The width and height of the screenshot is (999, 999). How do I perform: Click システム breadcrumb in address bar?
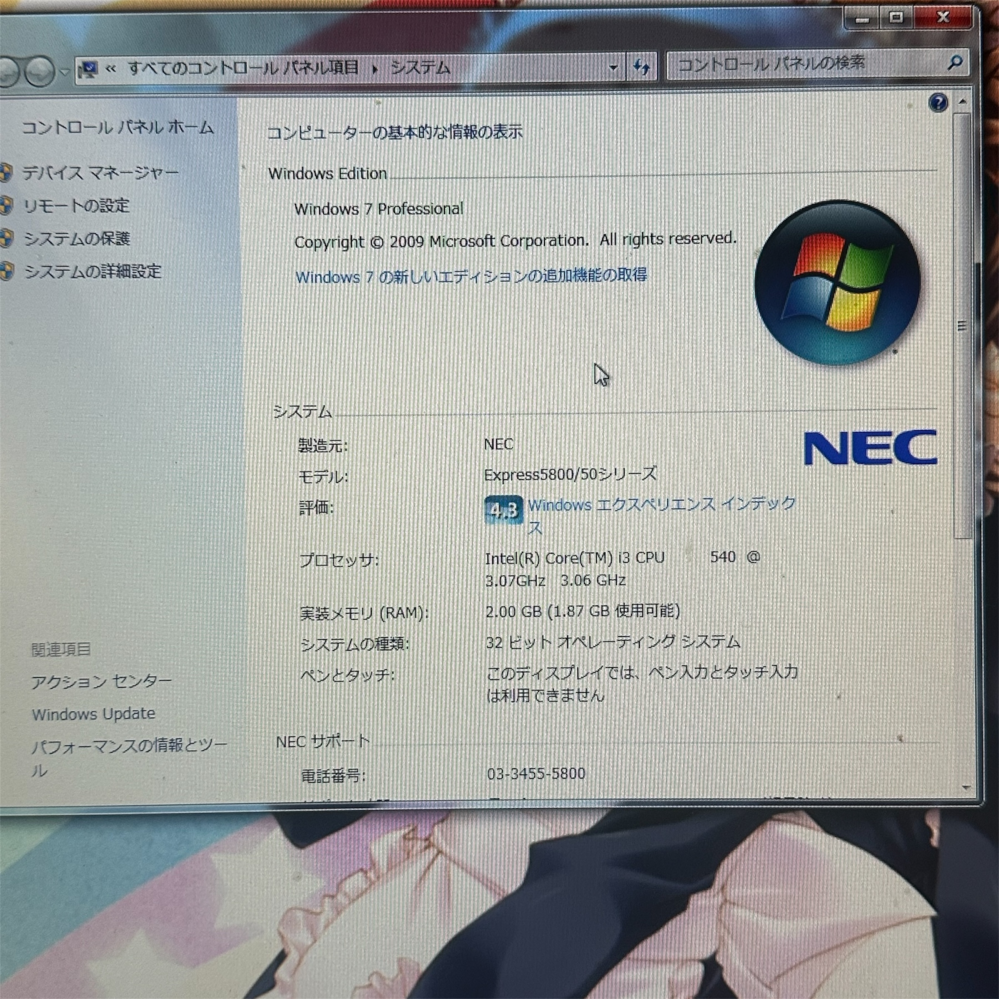click(x=420, y=68)
